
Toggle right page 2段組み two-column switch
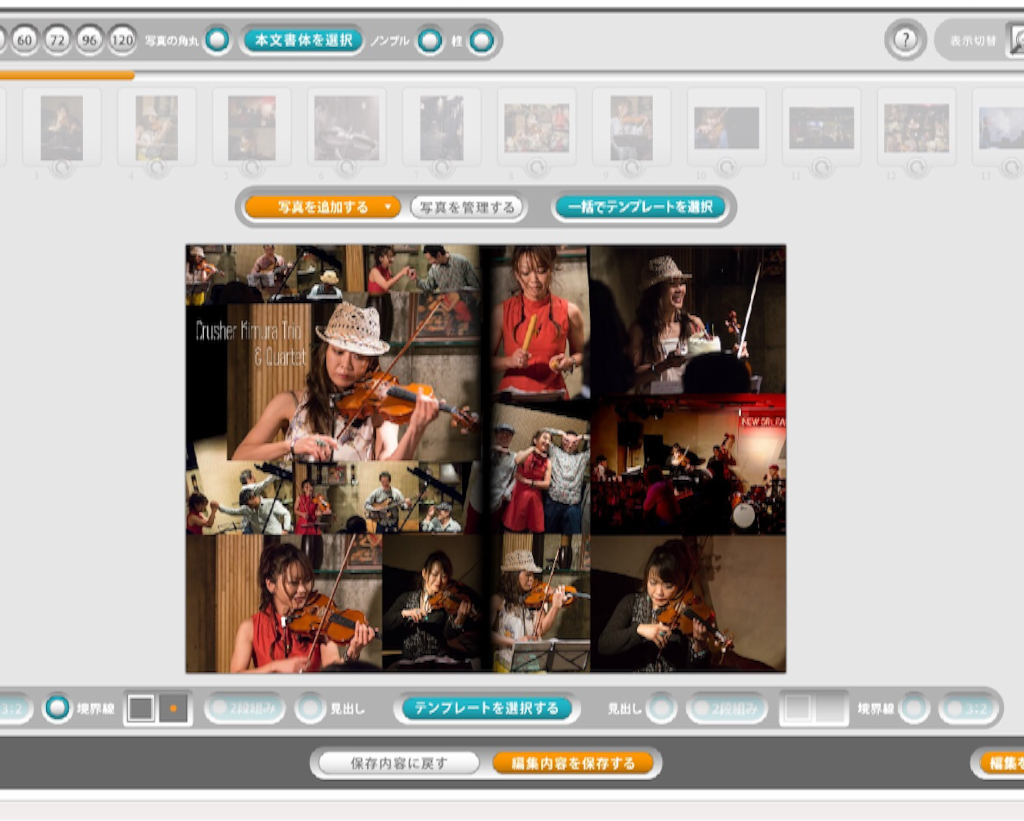[727, 708]
